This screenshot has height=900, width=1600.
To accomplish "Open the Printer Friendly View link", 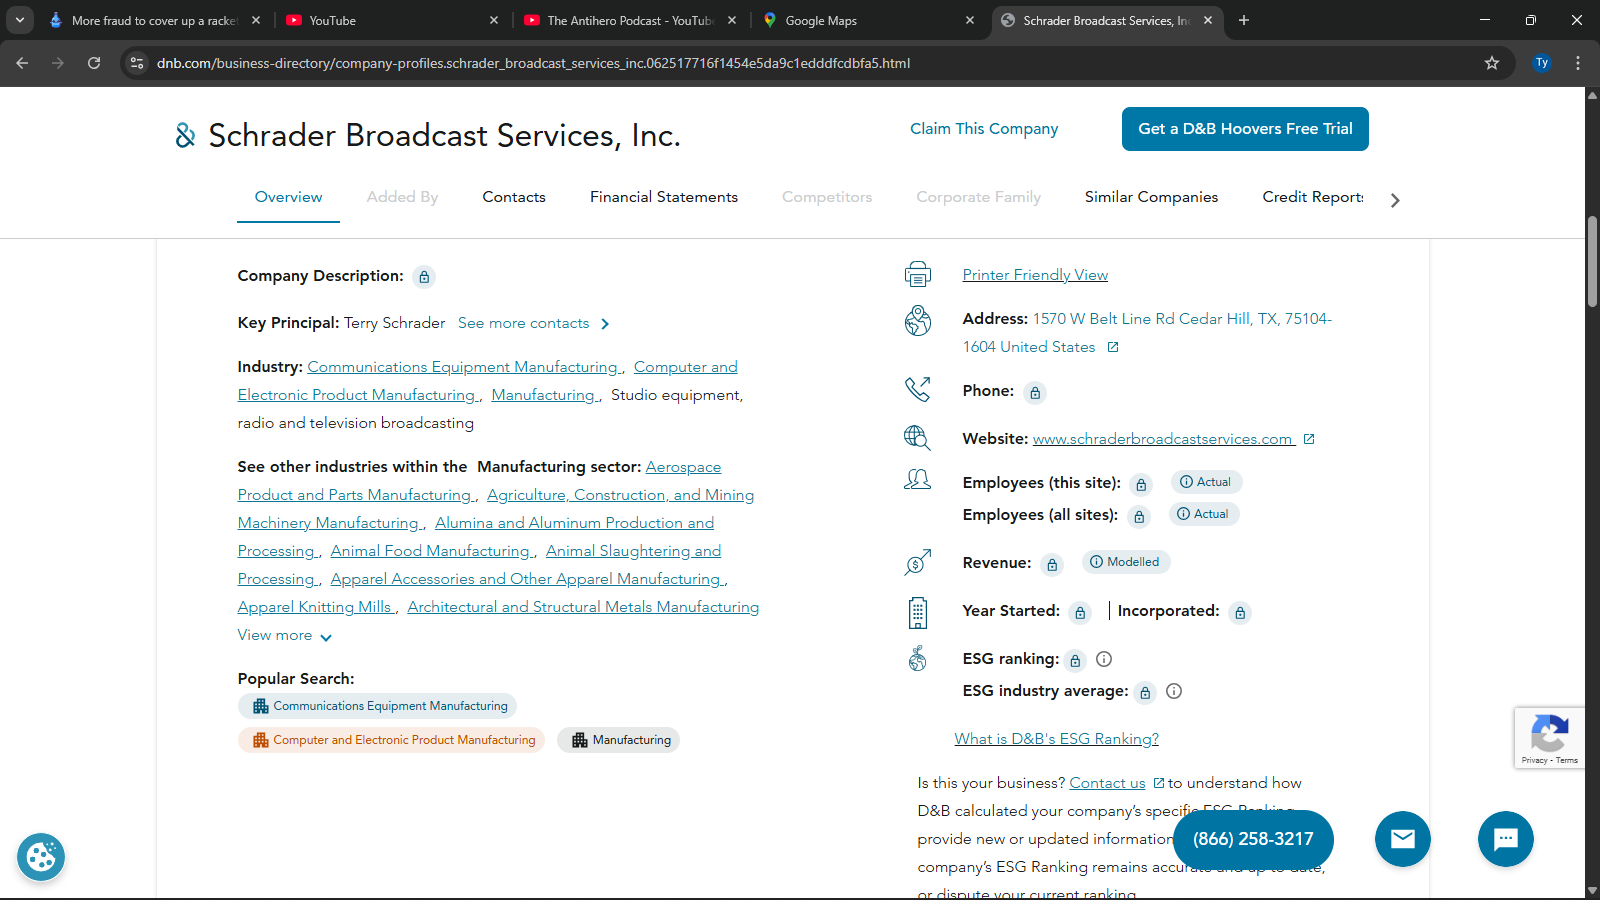I will (1035, 275).
